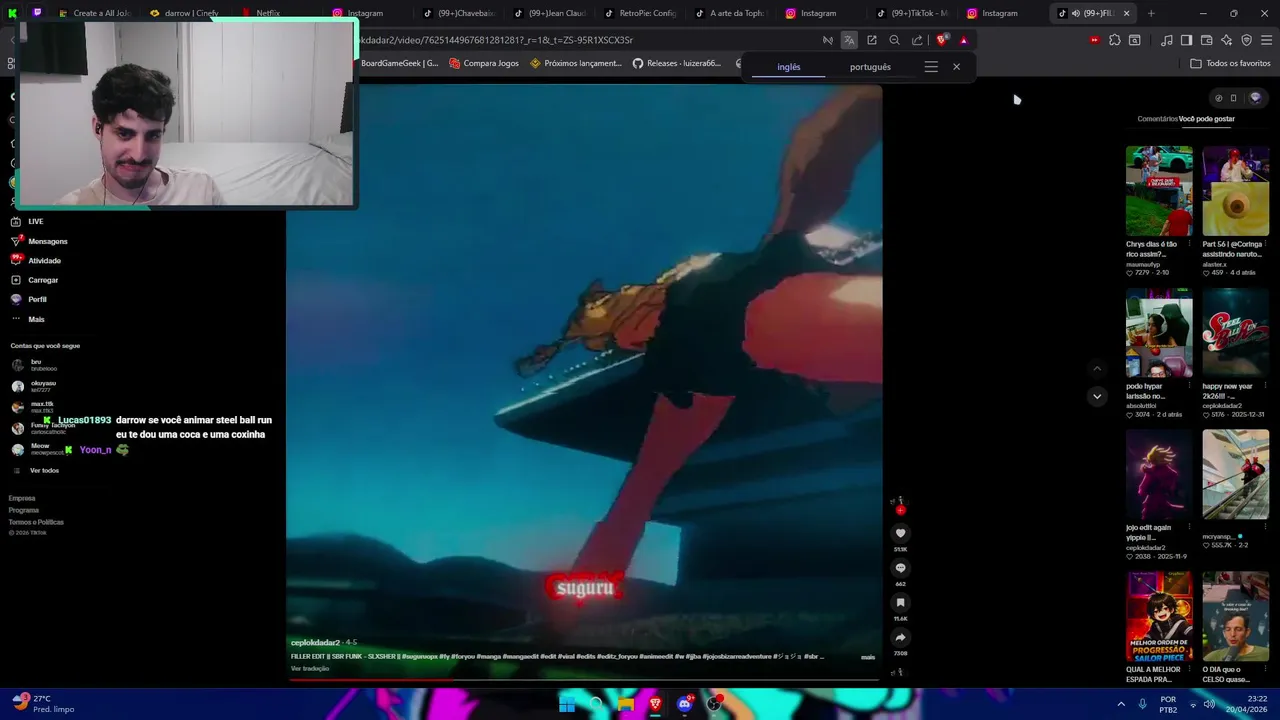The image size is (1280, 720).
Task: Open the Windows Start button
Action: pos(567,704)
